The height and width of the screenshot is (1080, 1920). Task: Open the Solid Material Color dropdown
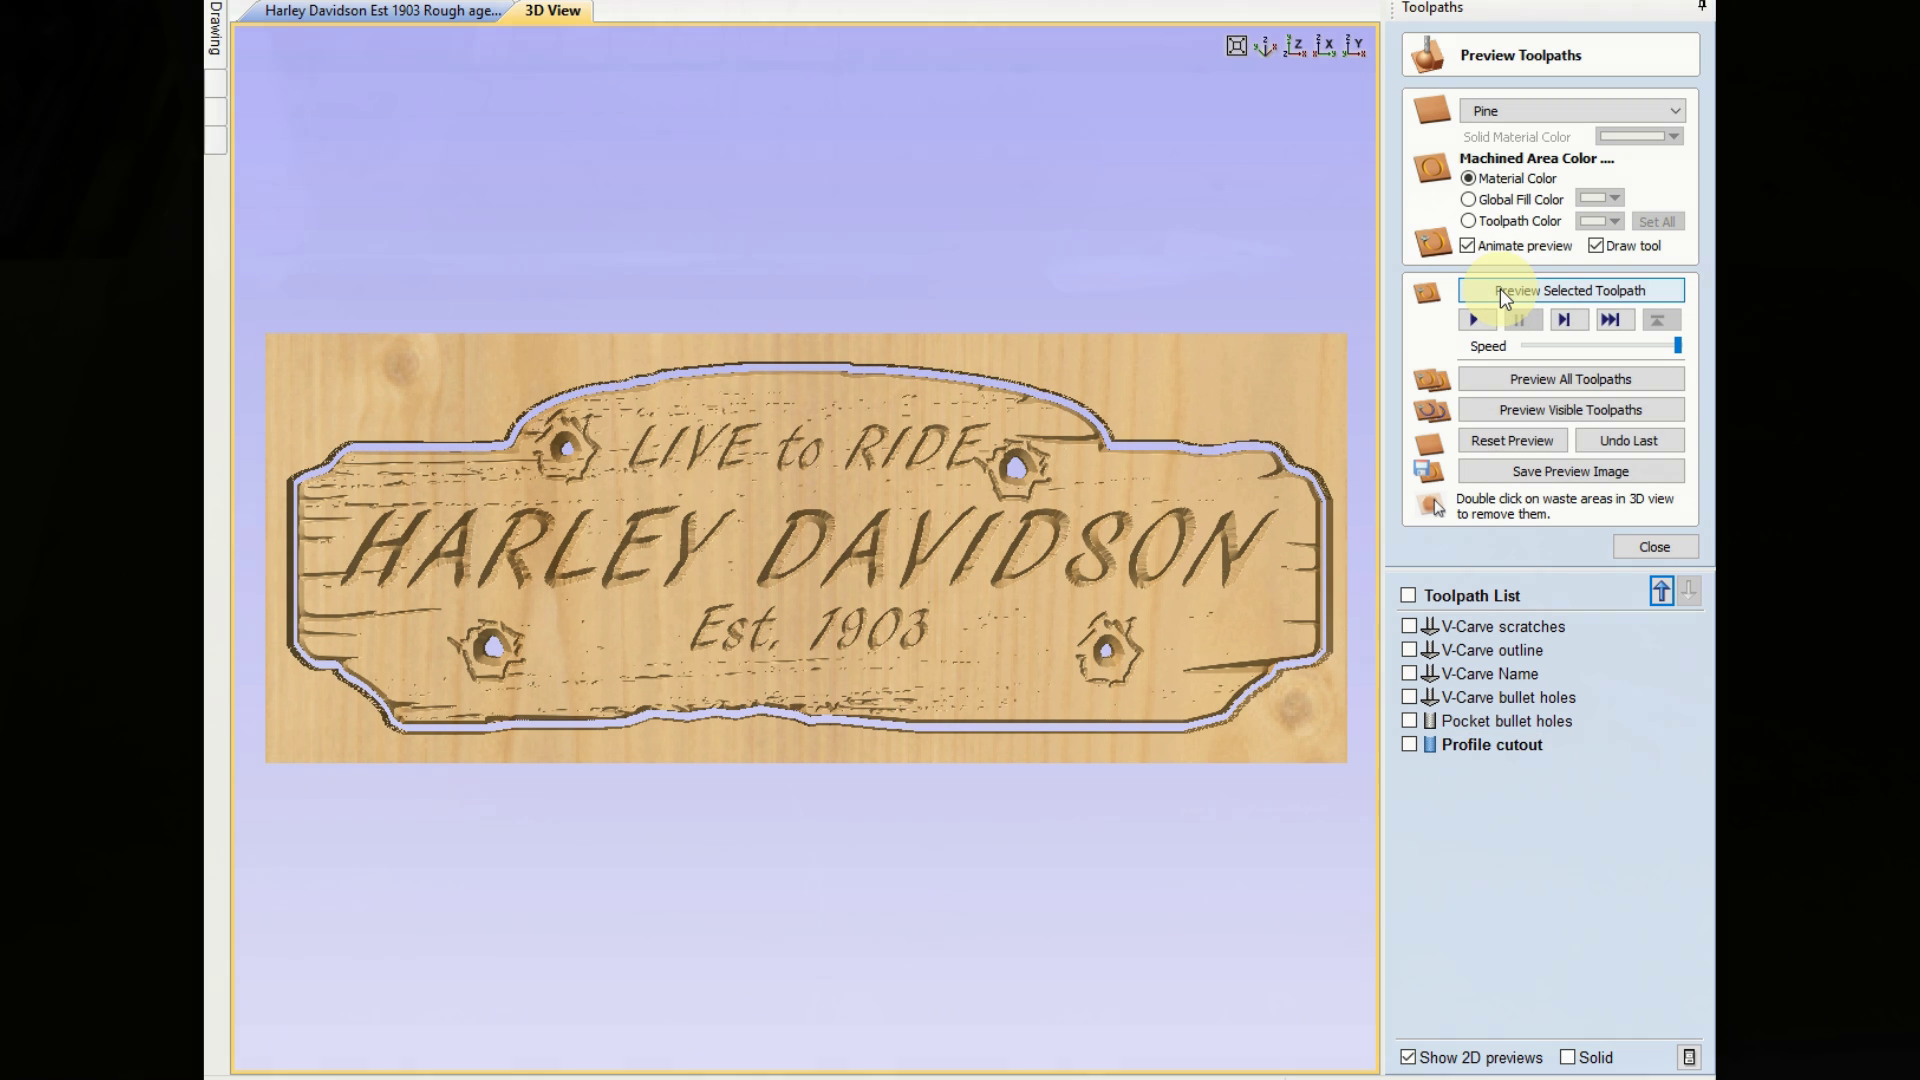[1639, 136]
